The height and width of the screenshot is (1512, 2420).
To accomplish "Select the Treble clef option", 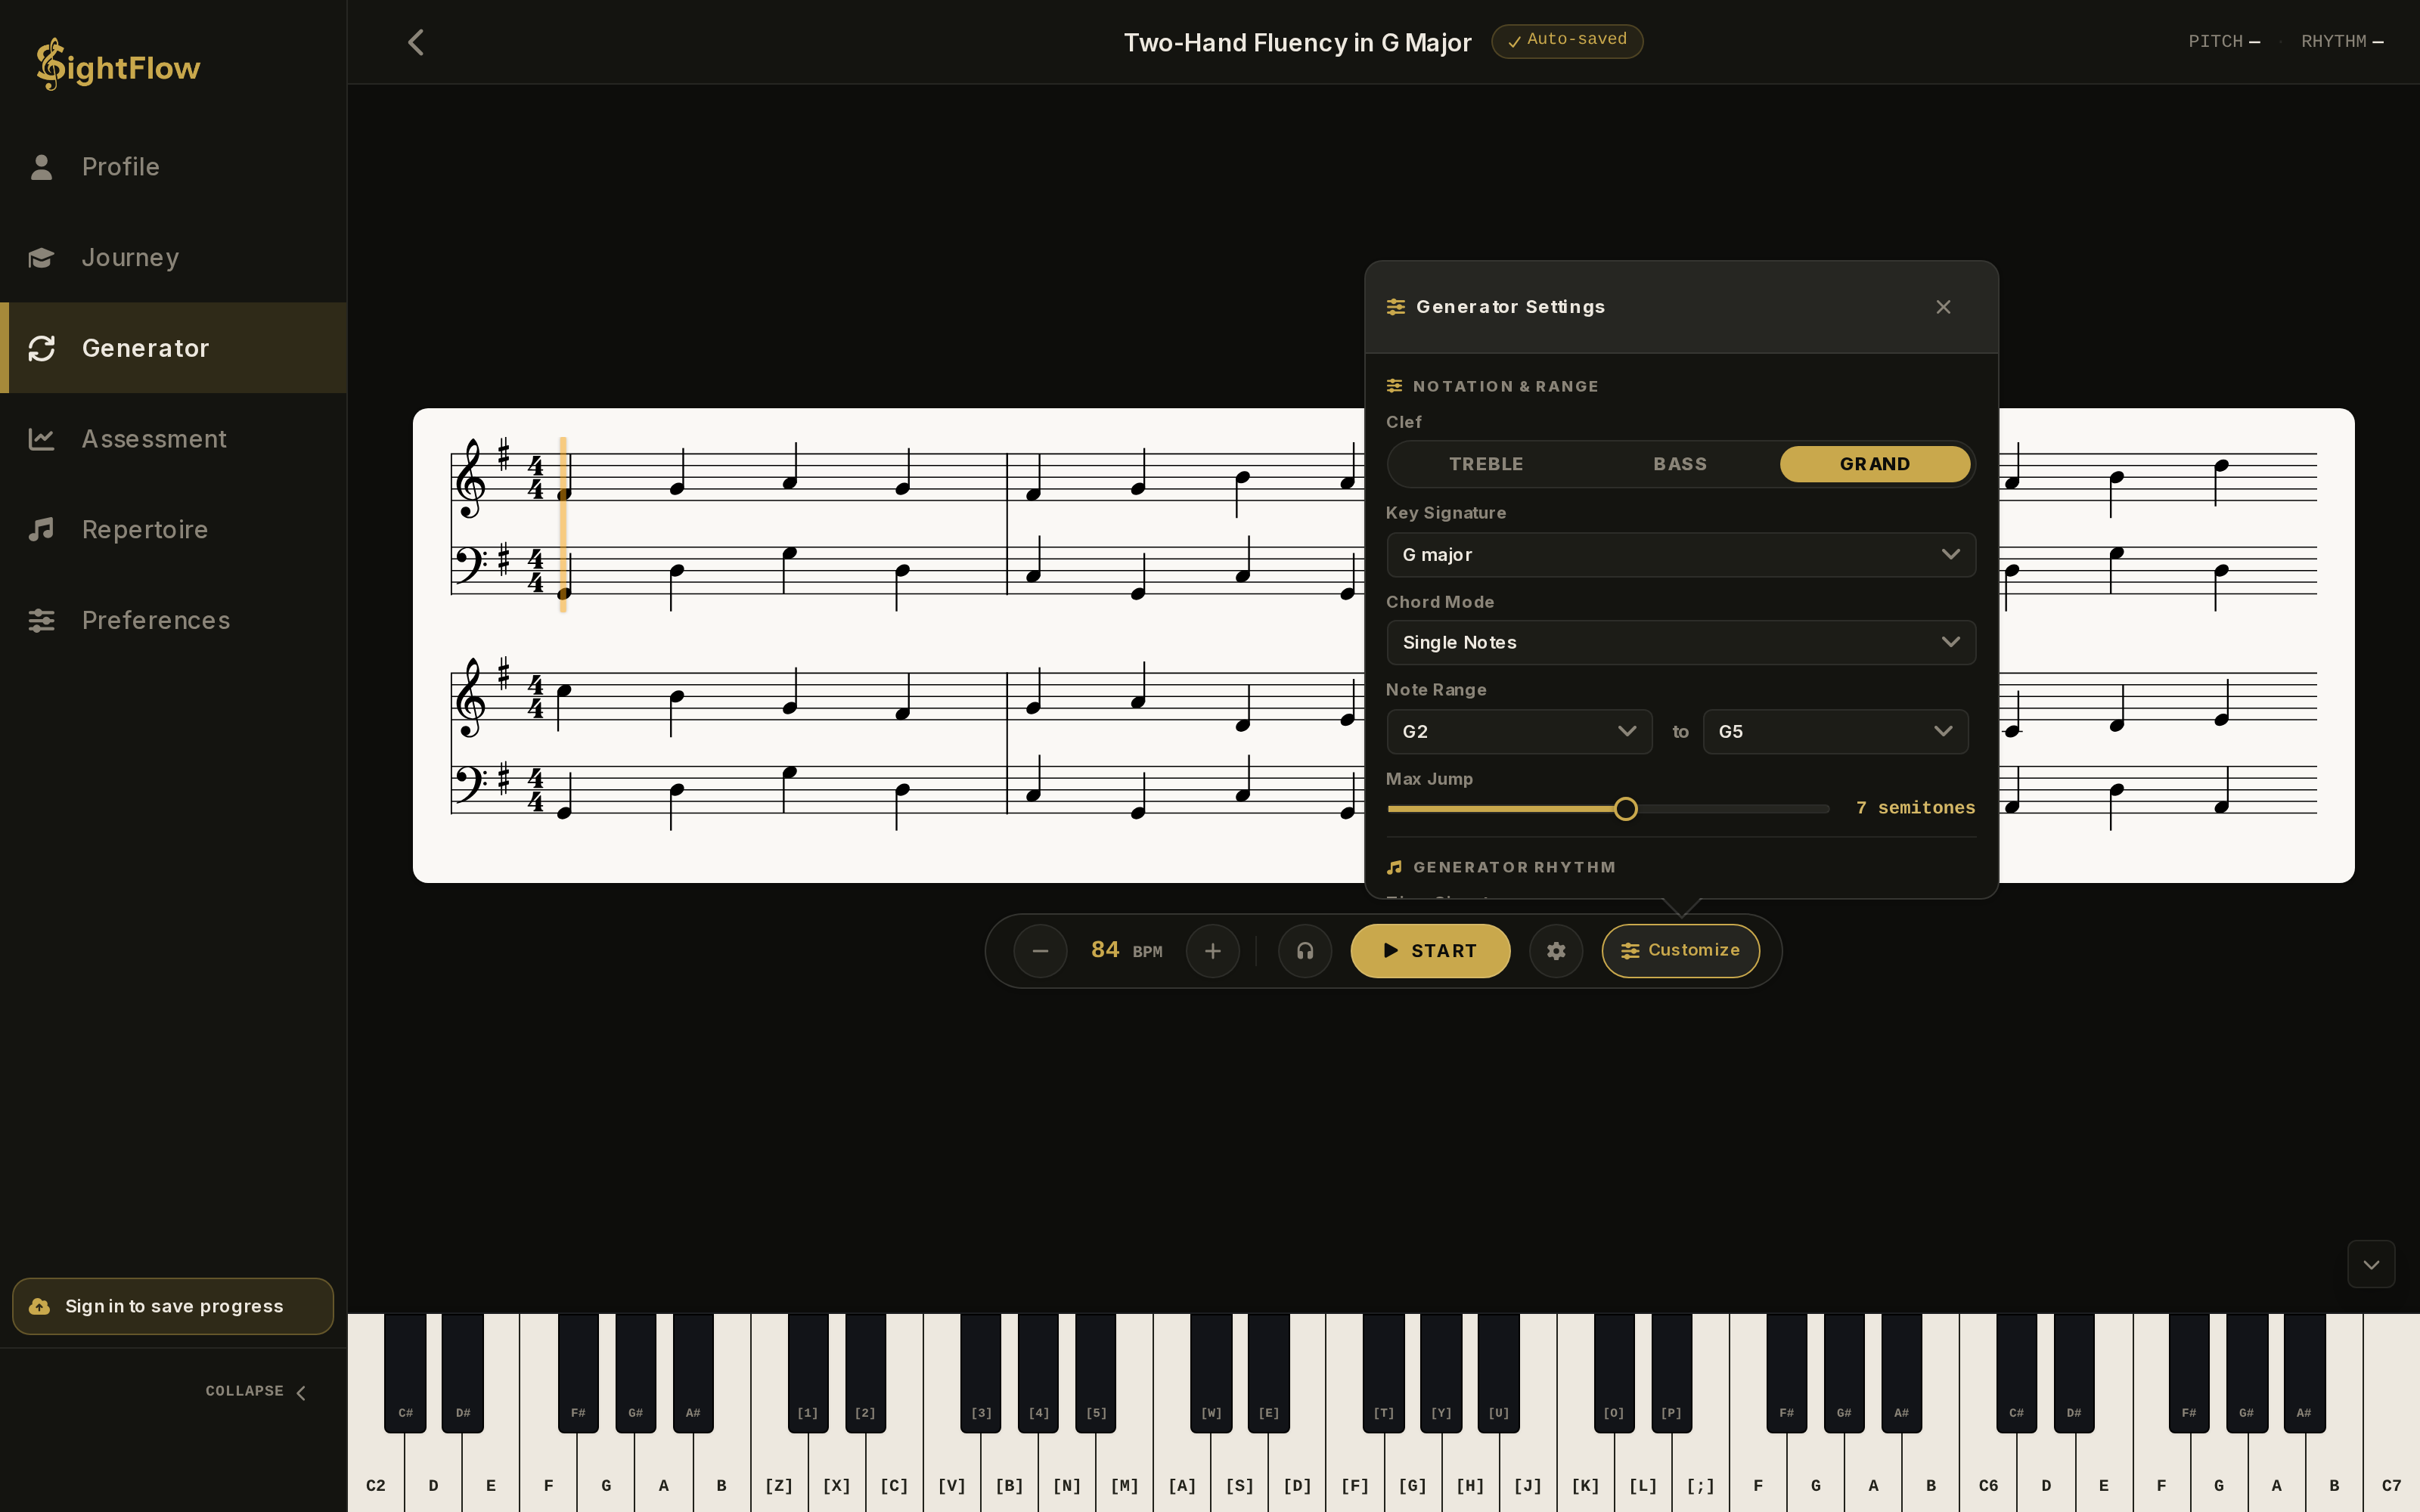I will pos(1486,464).
